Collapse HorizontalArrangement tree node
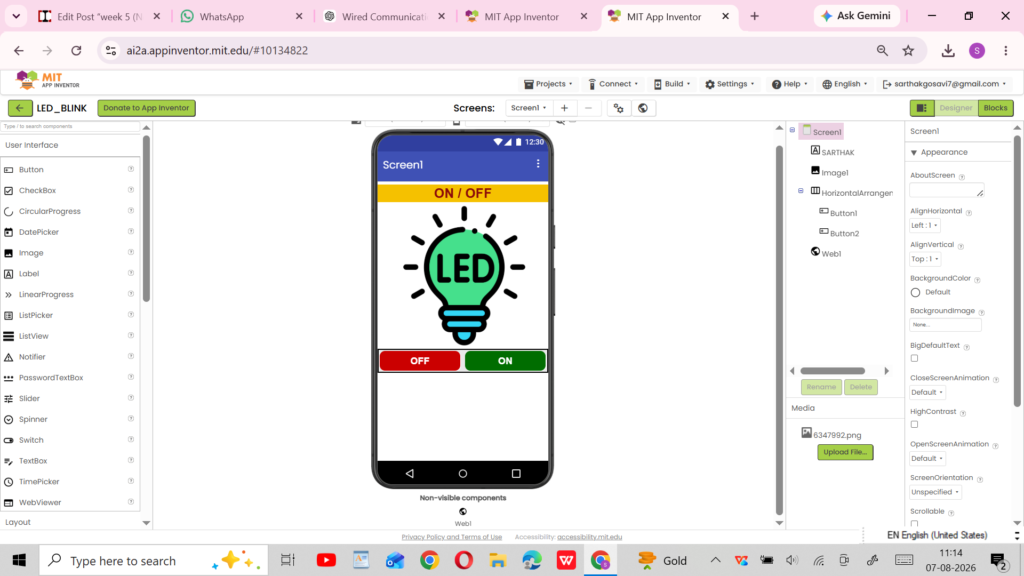 (x=801, y=191)
